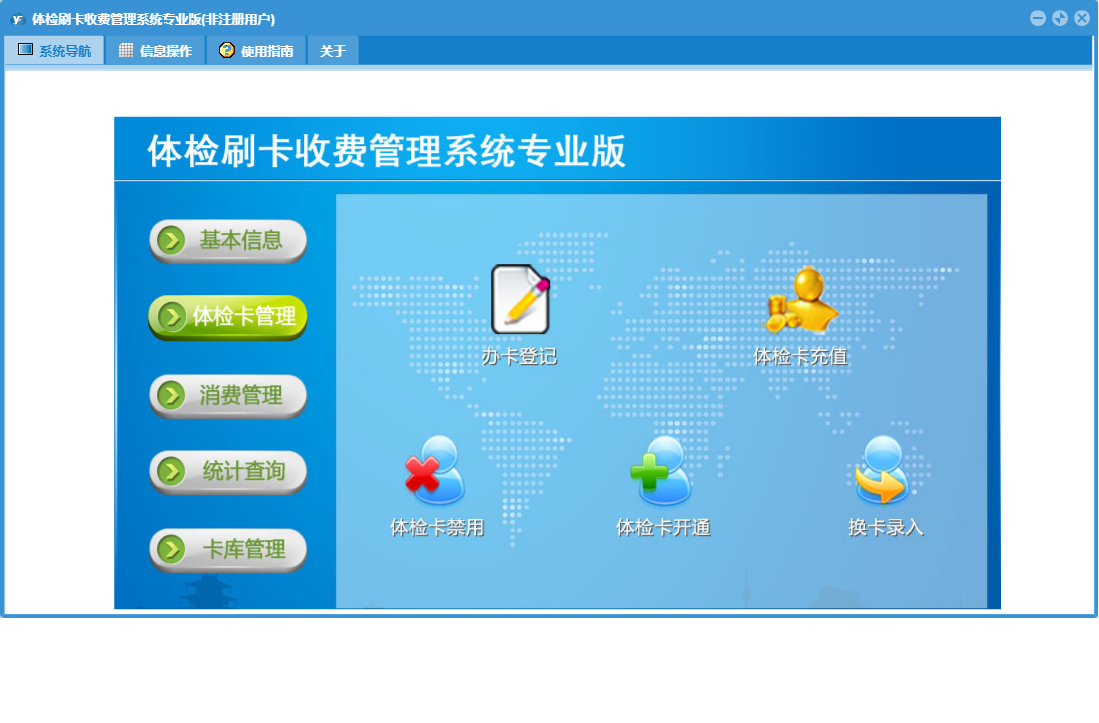The width and height of the screenshot is (1099, 723).
Task: Open the 办卡登记 notepad-and-pencil icon
Action: (x=520, y=300)
